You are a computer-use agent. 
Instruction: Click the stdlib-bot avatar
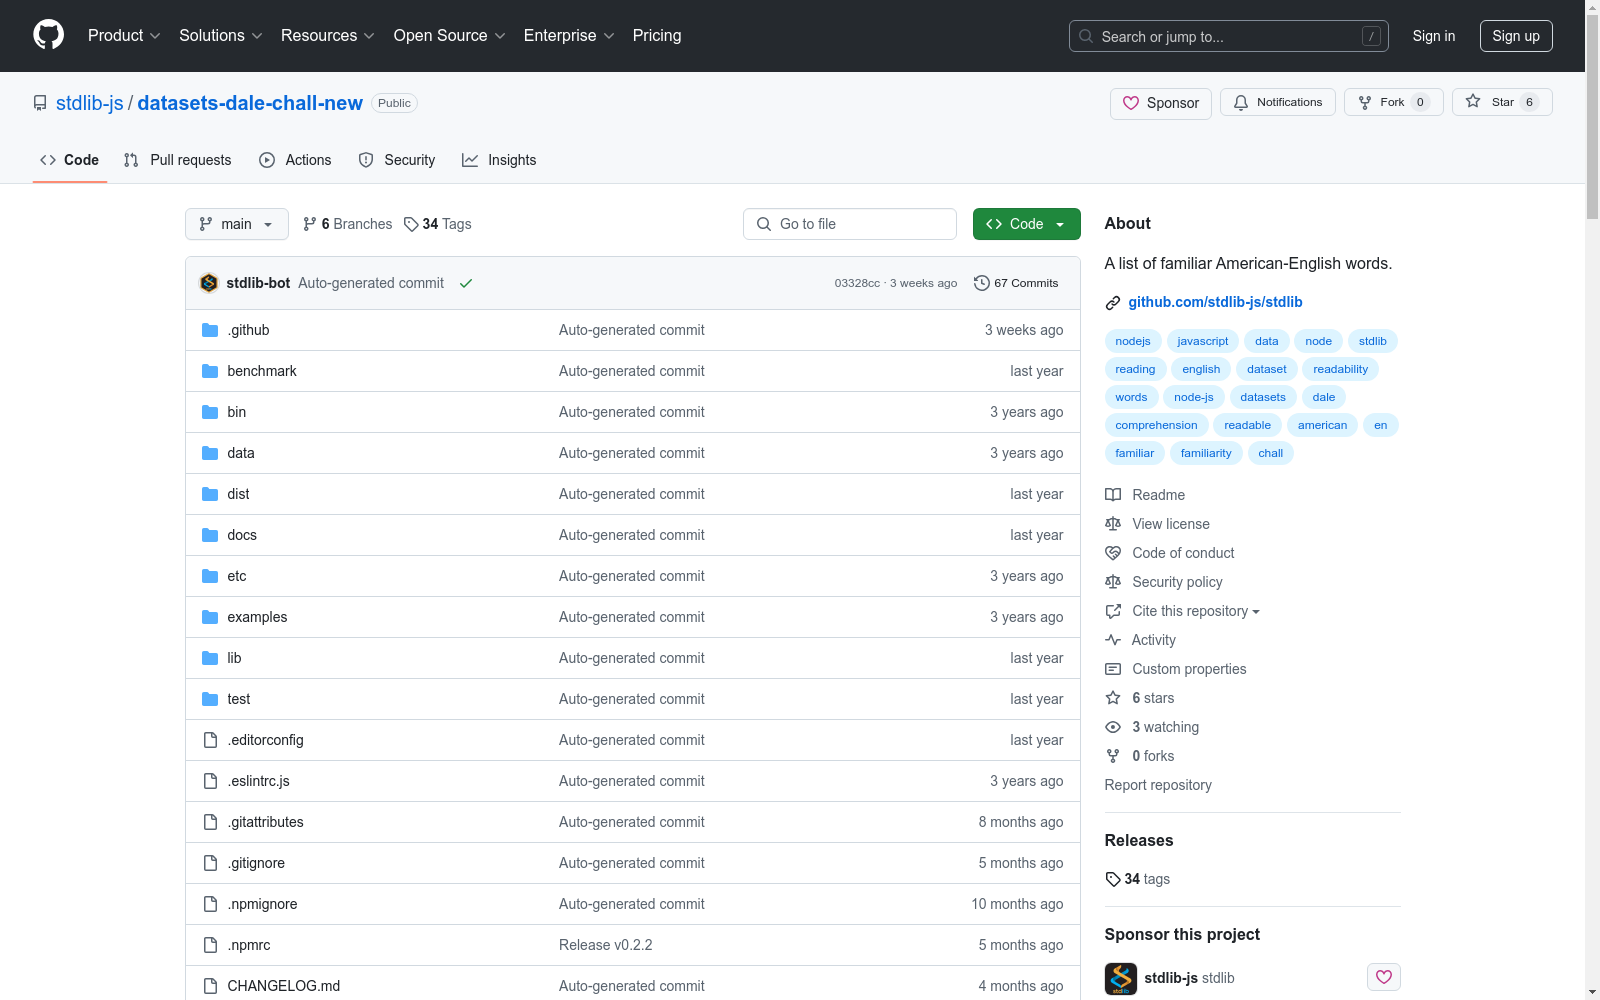point(209,283)
